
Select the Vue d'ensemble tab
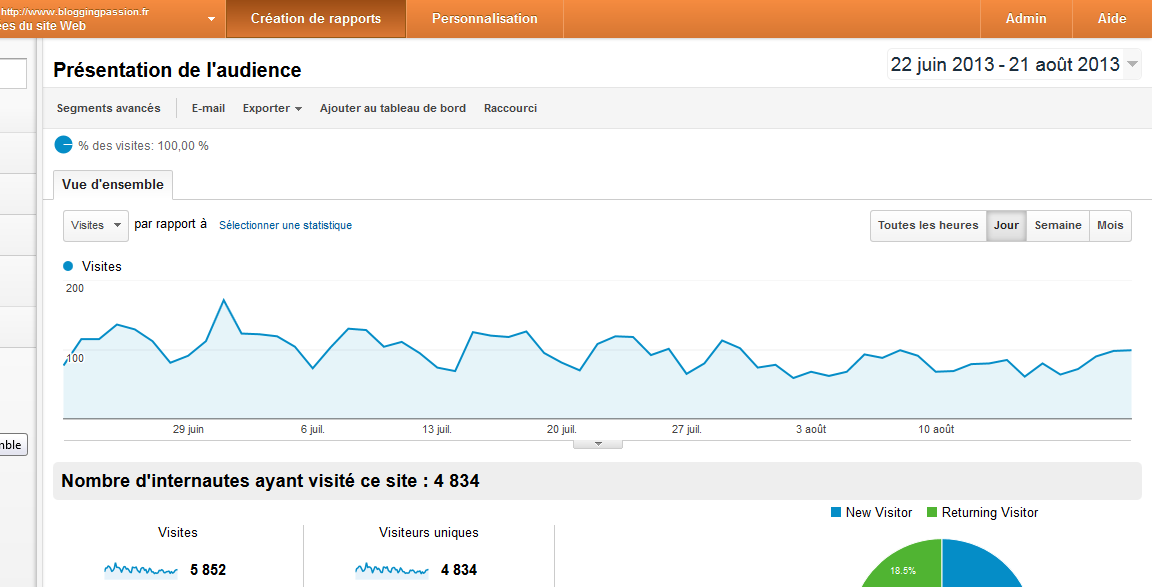pyautogui.click(x=112, y=184)
